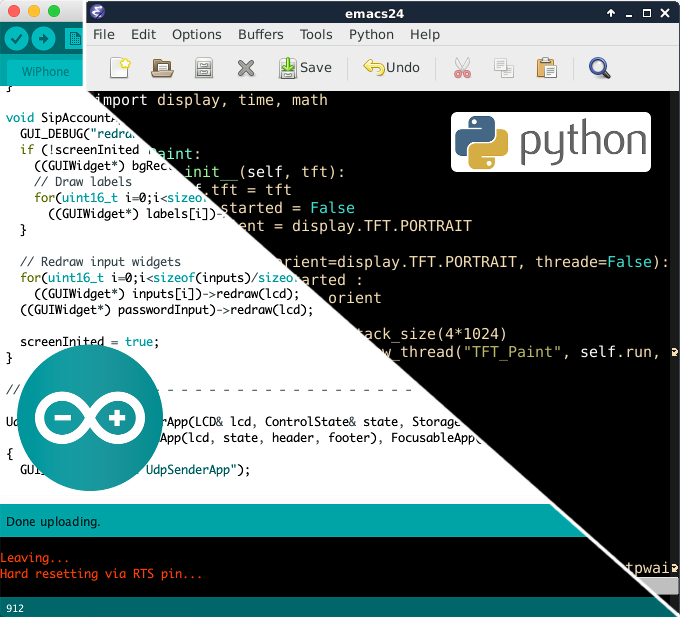Expand the Options menu
The image size is (680, 617).
tap(197, 34)
